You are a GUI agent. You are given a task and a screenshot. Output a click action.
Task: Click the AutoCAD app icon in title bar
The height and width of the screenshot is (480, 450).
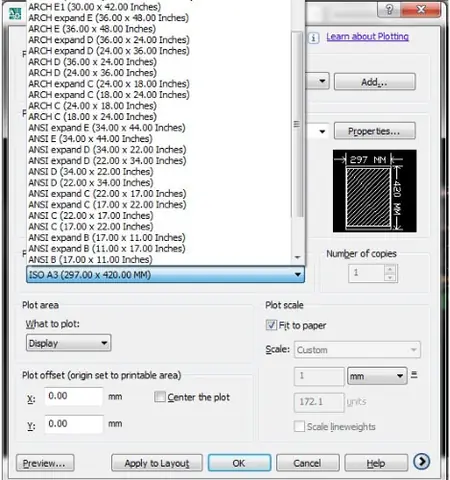pos(15,14)
